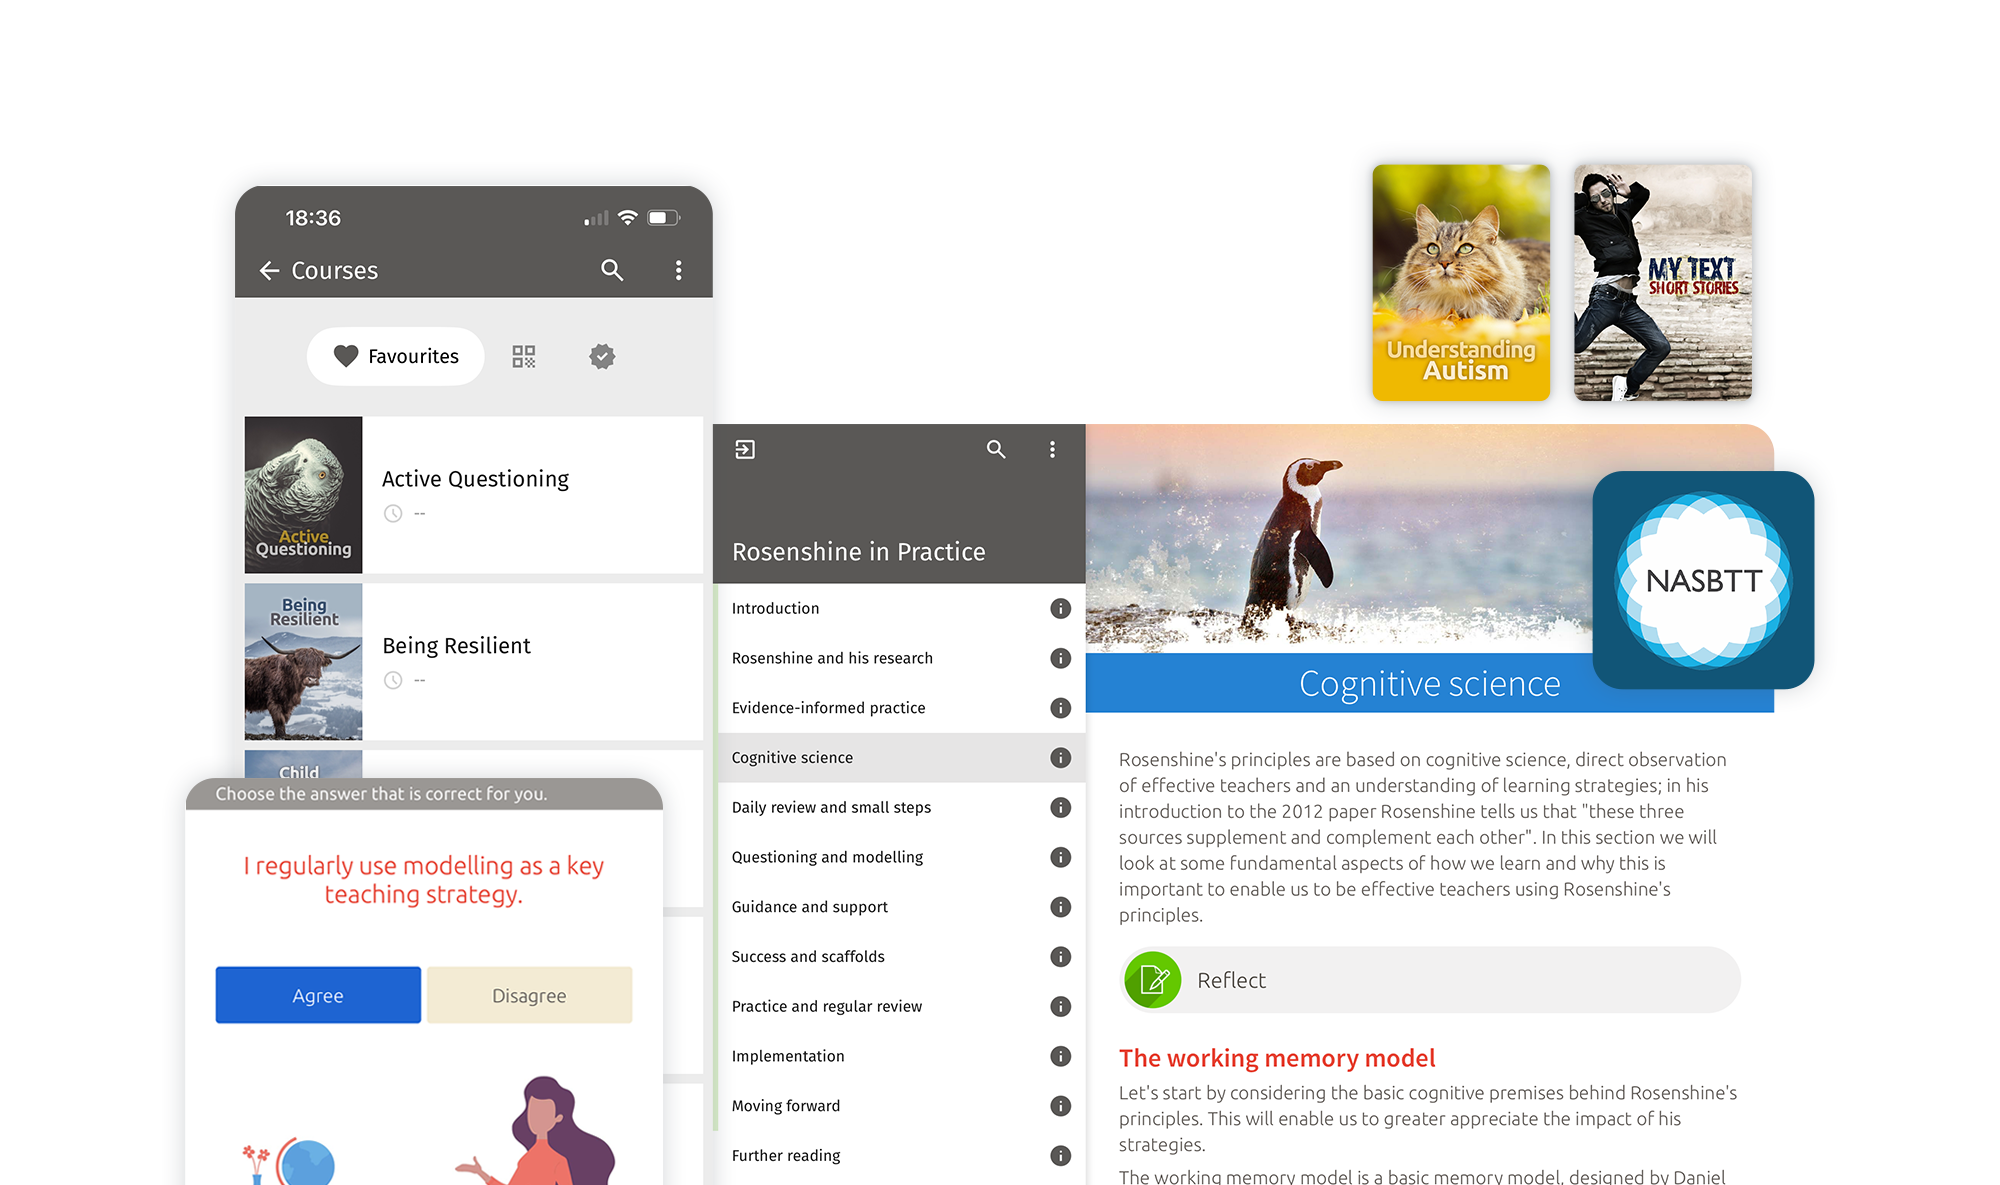Select the Disagree answer option

pos(529,995)
